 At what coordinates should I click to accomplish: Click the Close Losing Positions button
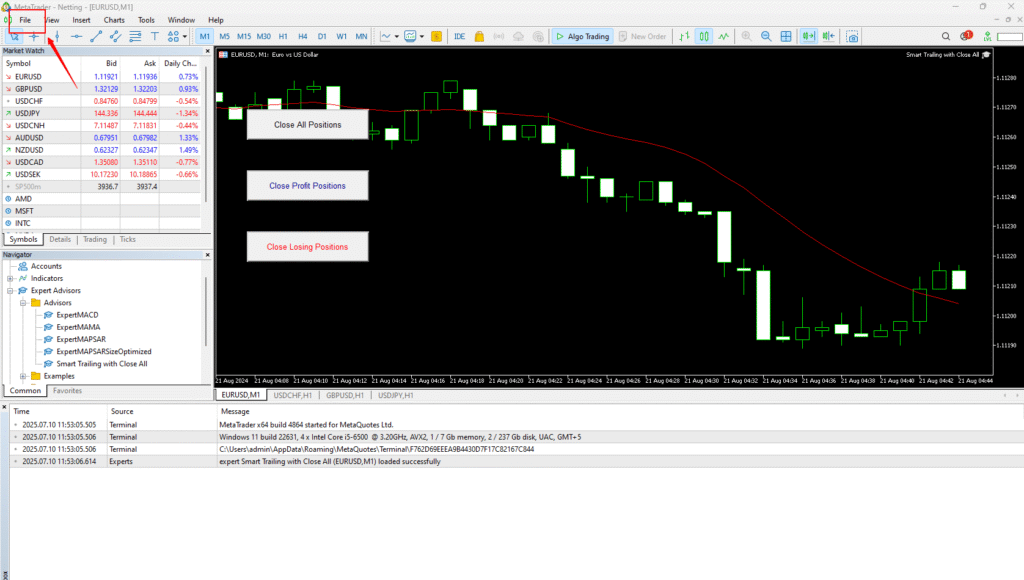(x=308, y=247)
